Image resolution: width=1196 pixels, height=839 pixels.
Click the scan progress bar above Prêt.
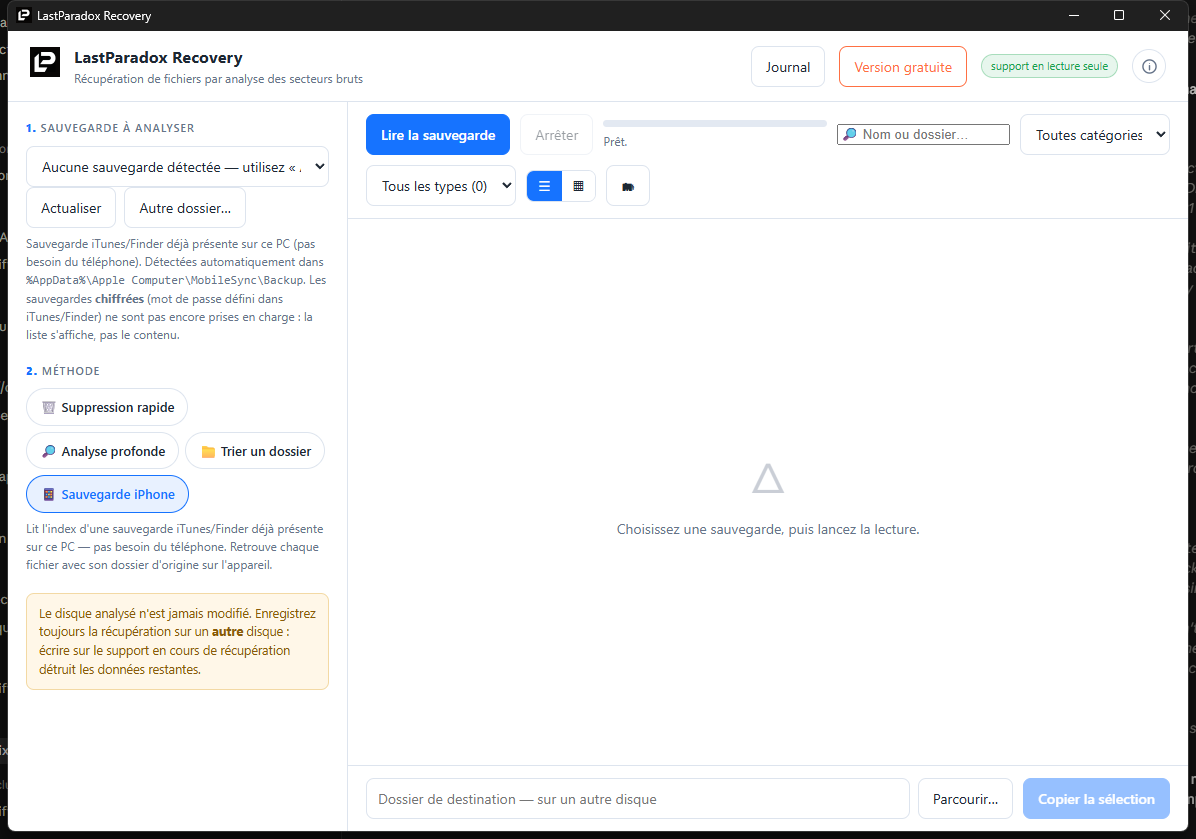pyautogui.click(x=715, y=124)
